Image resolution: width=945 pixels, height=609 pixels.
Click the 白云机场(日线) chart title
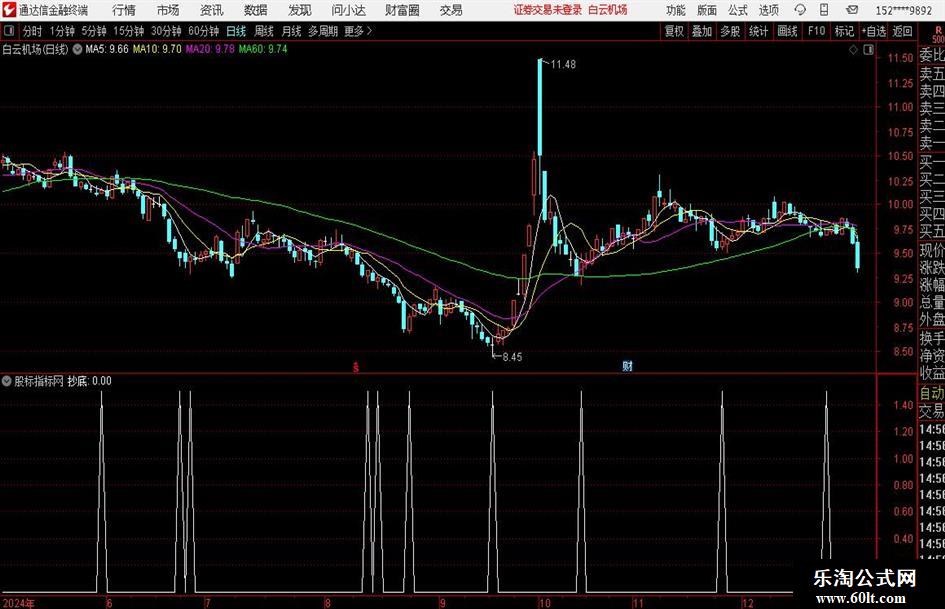tap(35, 49)
